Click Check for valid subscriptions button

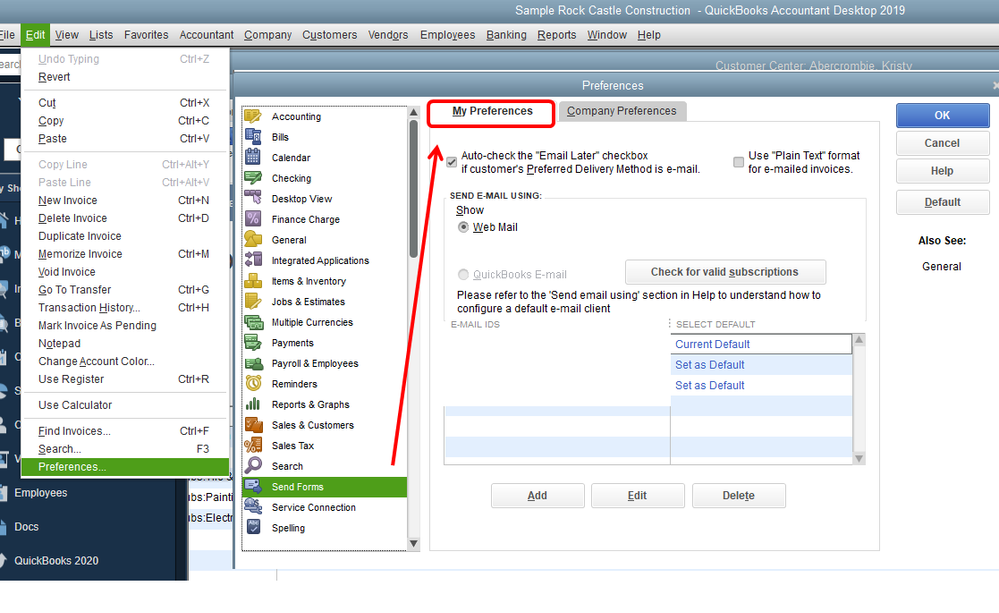click(725, 272)
